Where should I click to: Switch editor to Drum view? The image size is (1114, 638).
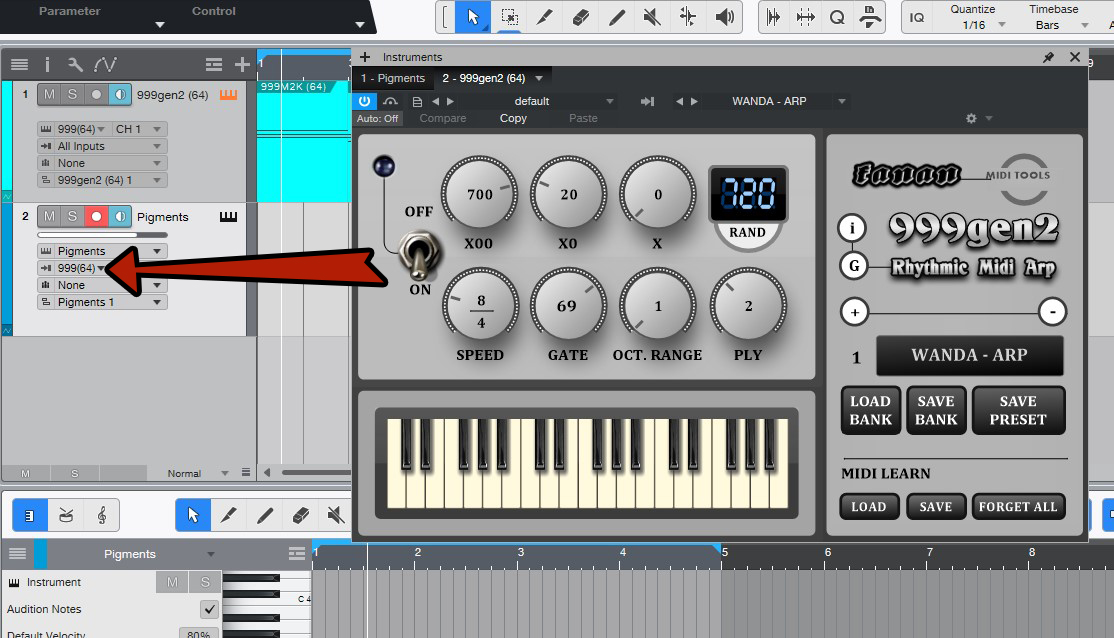(x=65, y=515)
